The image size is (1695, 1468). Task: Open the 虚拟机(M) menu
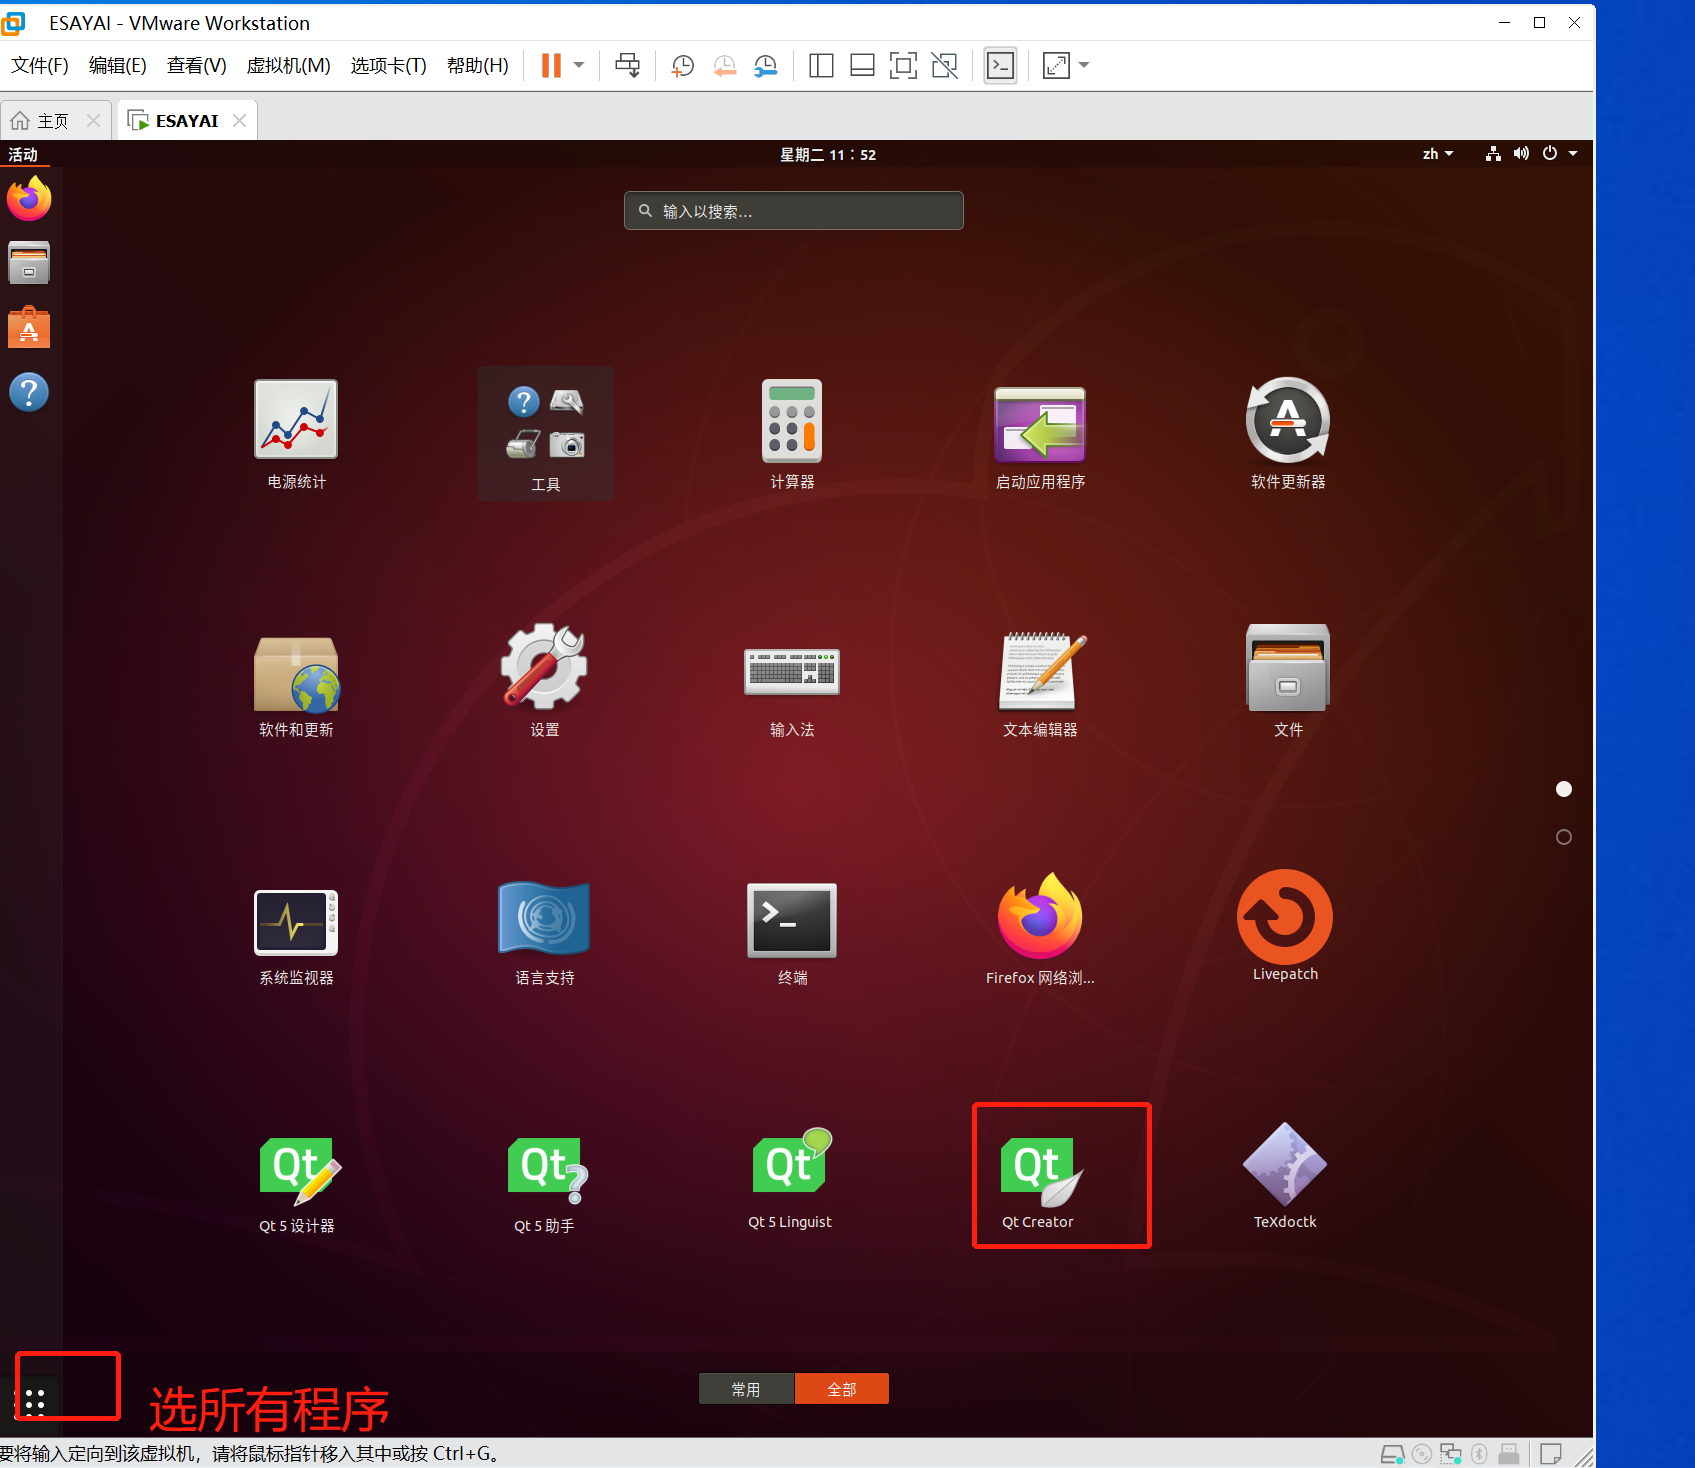tap(288, 65)
